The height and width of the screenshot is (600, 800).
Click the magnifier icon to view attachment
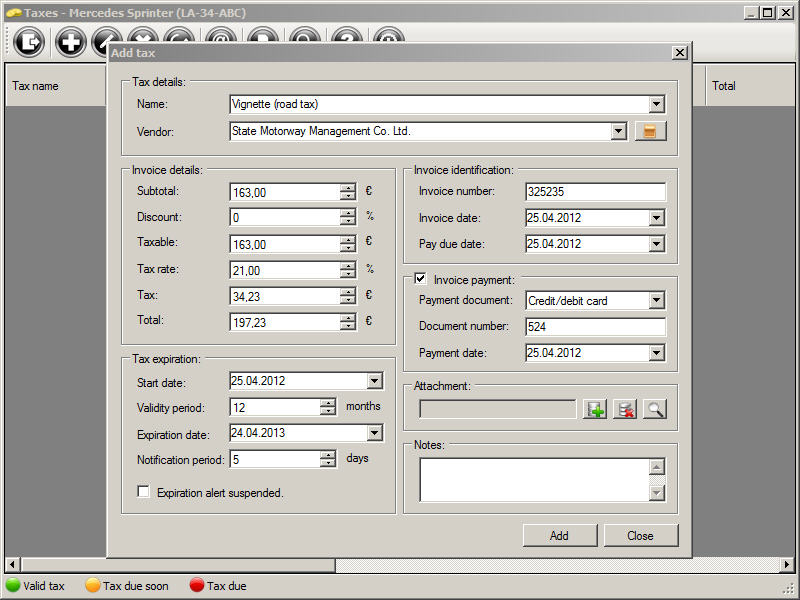[x=655, y=409]
